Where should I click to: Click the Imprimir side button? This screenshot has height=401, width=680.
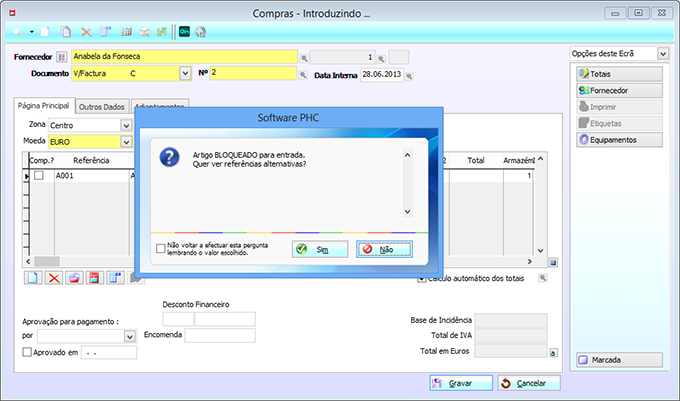coord(619,107)
